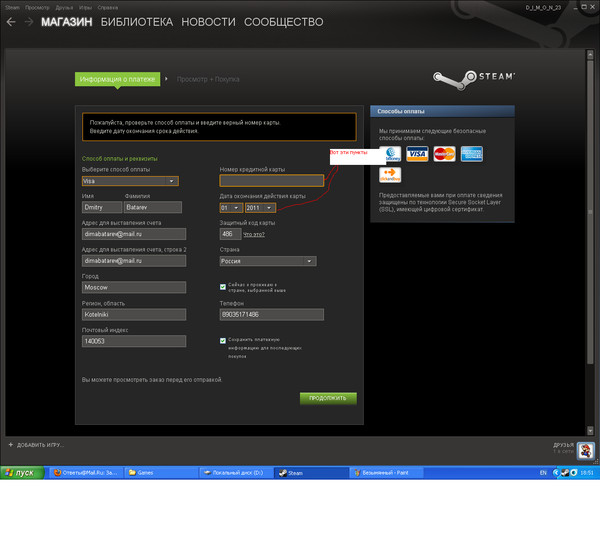Focus billing address first line field

tap(134, 234)
